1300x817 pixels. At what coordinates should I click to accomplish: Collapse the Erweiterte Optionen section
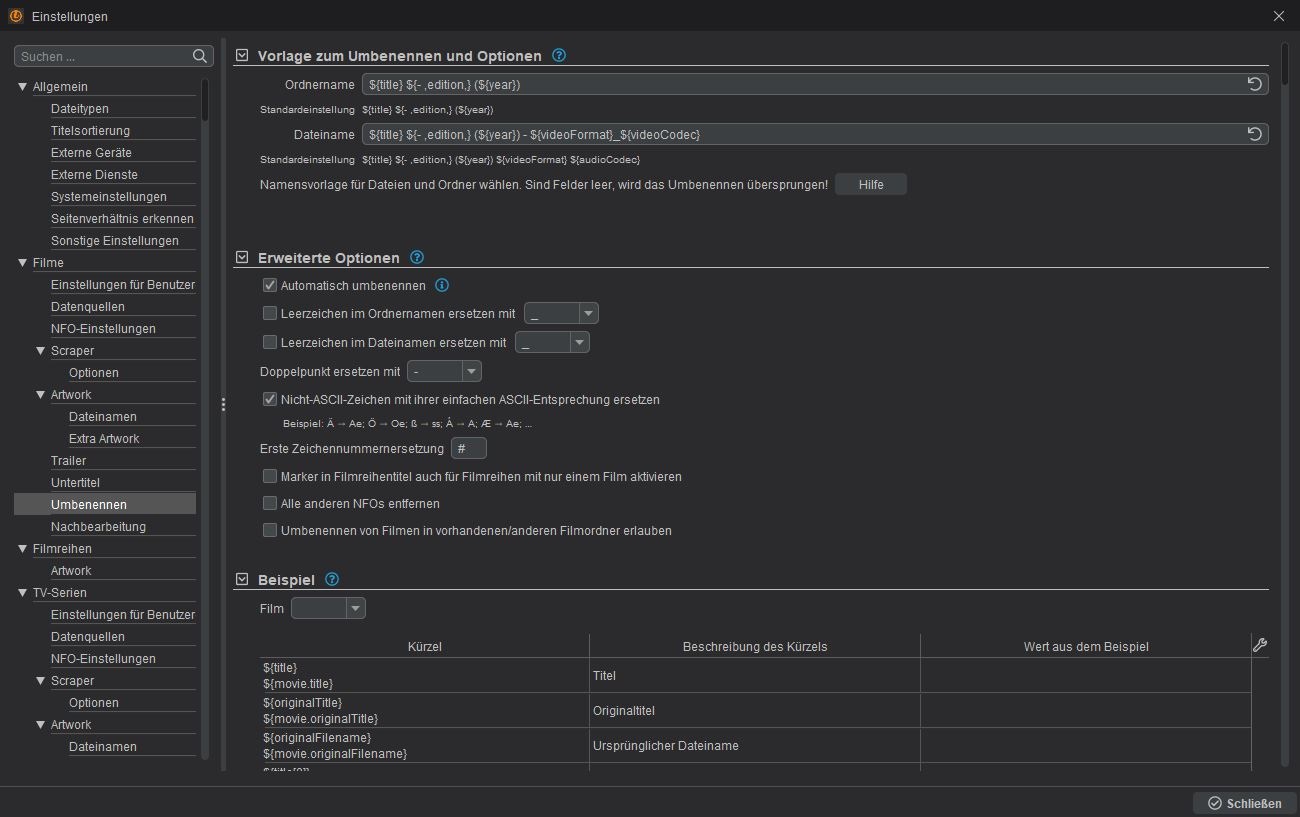[x=241, y=257]
